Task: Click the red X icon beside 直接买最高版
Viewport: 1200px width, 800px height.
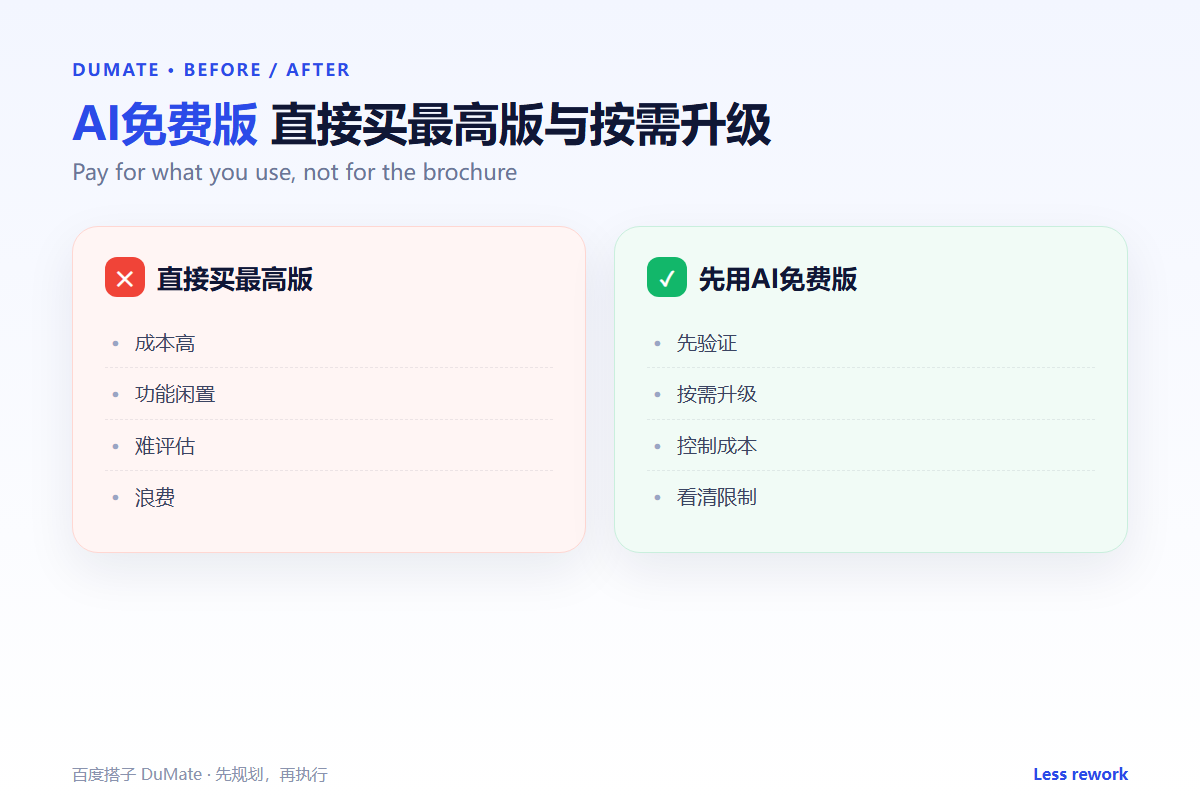Action: pos(125,277)
